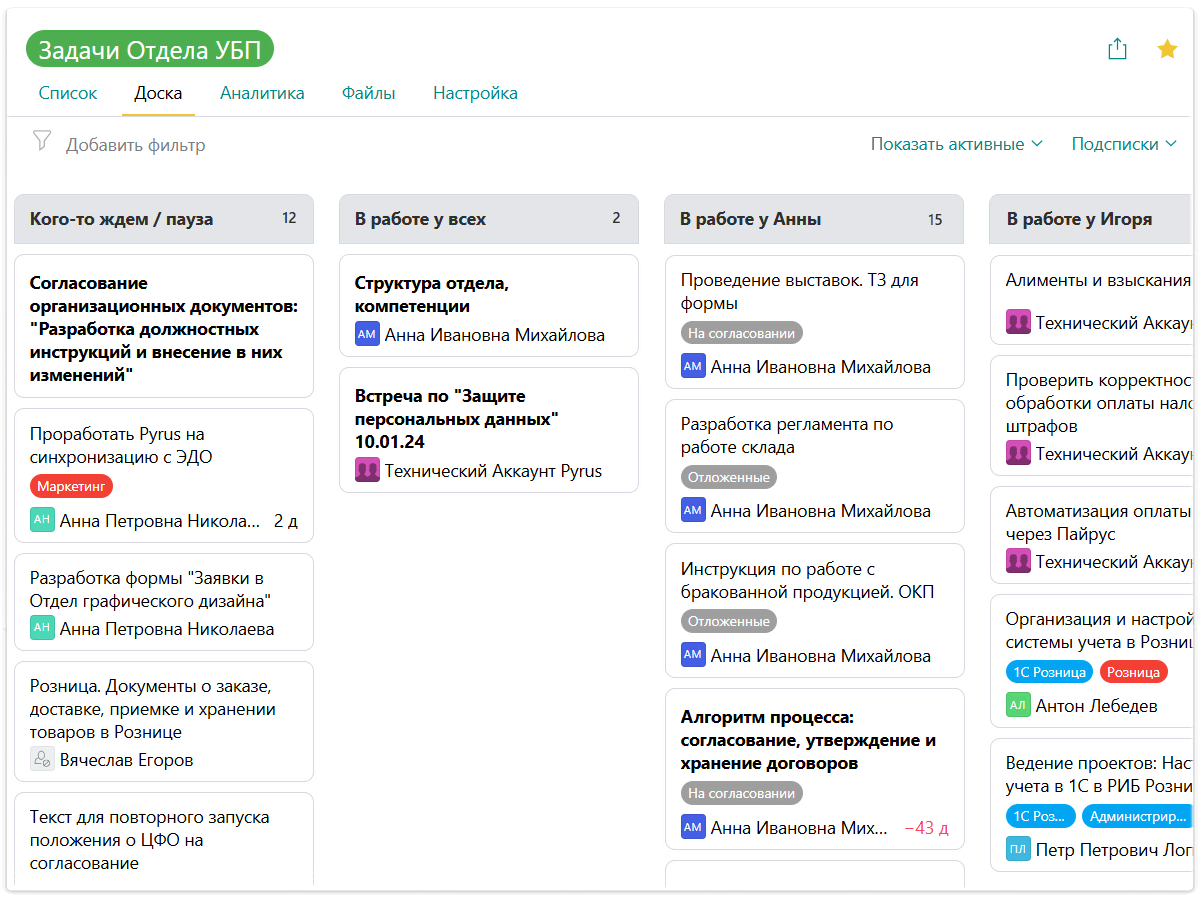Image resolution: width=1200 pixels, height=900 pixels.
Task: Click the Добавить фильтр field
Action: point(136,145)
